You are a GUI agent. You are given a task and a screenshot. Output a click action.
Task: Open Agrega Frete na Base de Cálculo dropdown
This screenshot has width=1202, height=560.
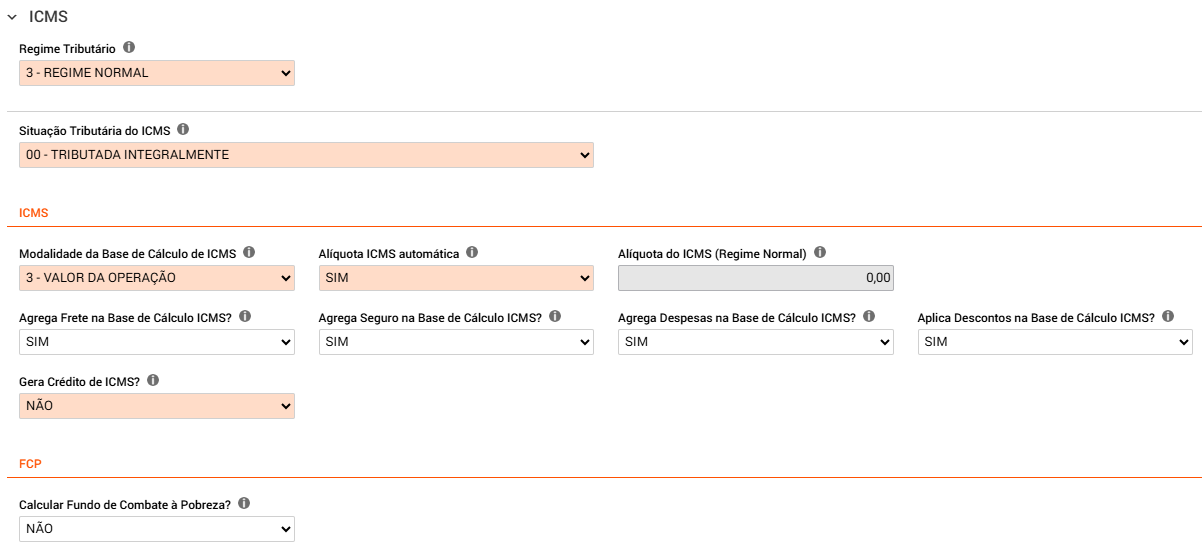click(x=157, y=342)
